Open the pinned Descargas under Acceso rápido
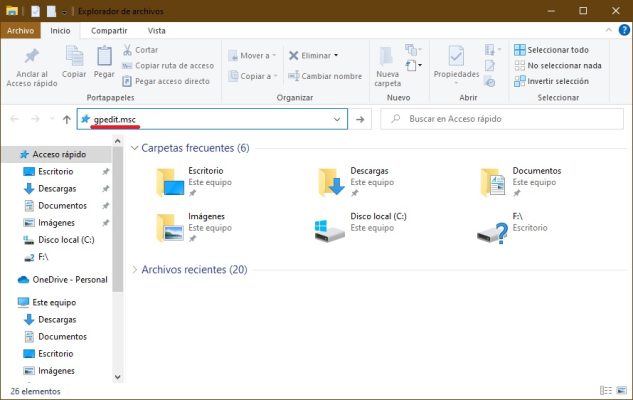Viewport: 633px width, 400px height. [57, 188]
